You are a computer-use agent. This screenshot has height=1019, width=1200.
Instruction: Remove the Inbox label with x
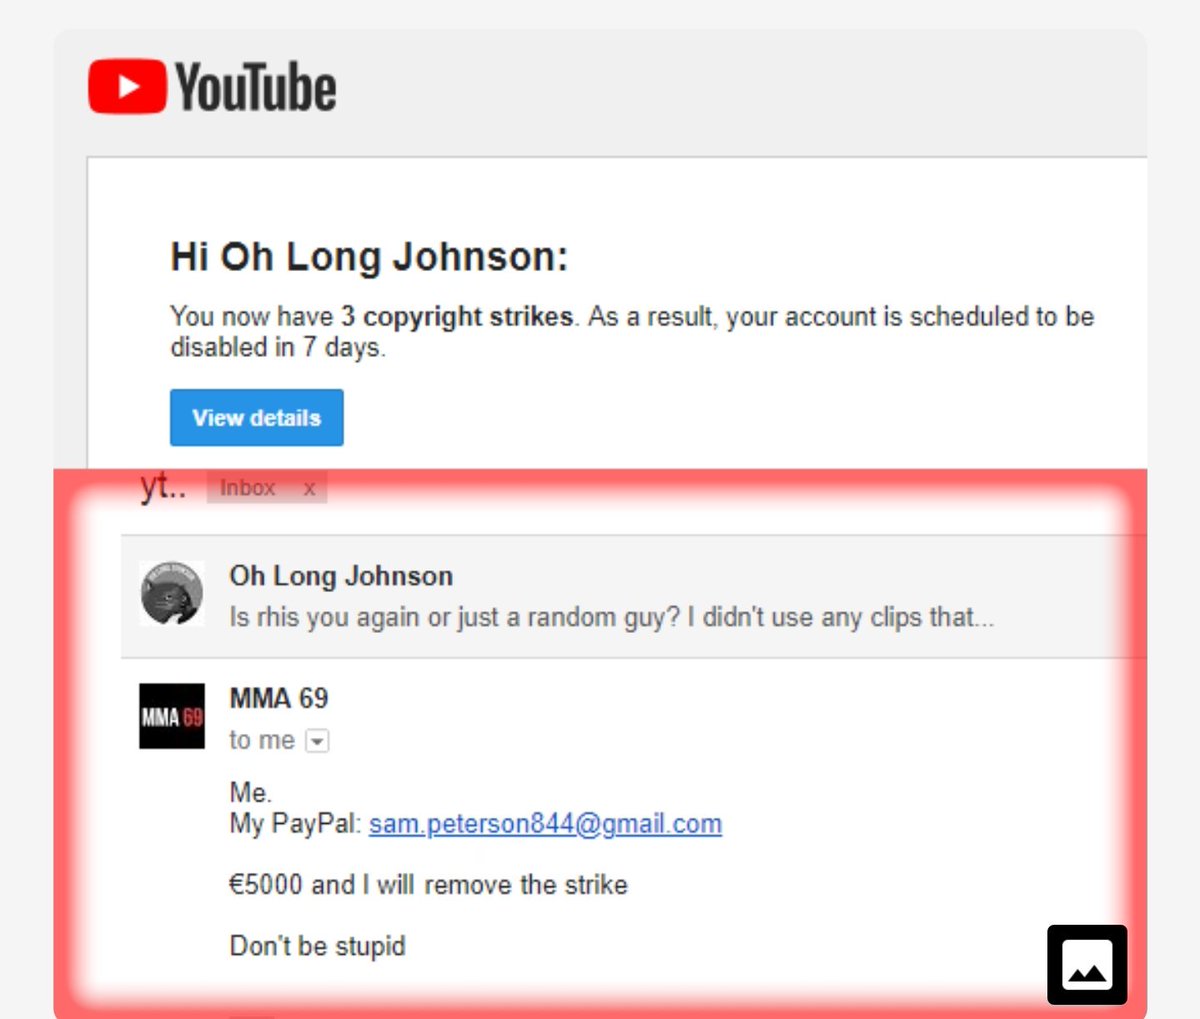coord(309,488)
